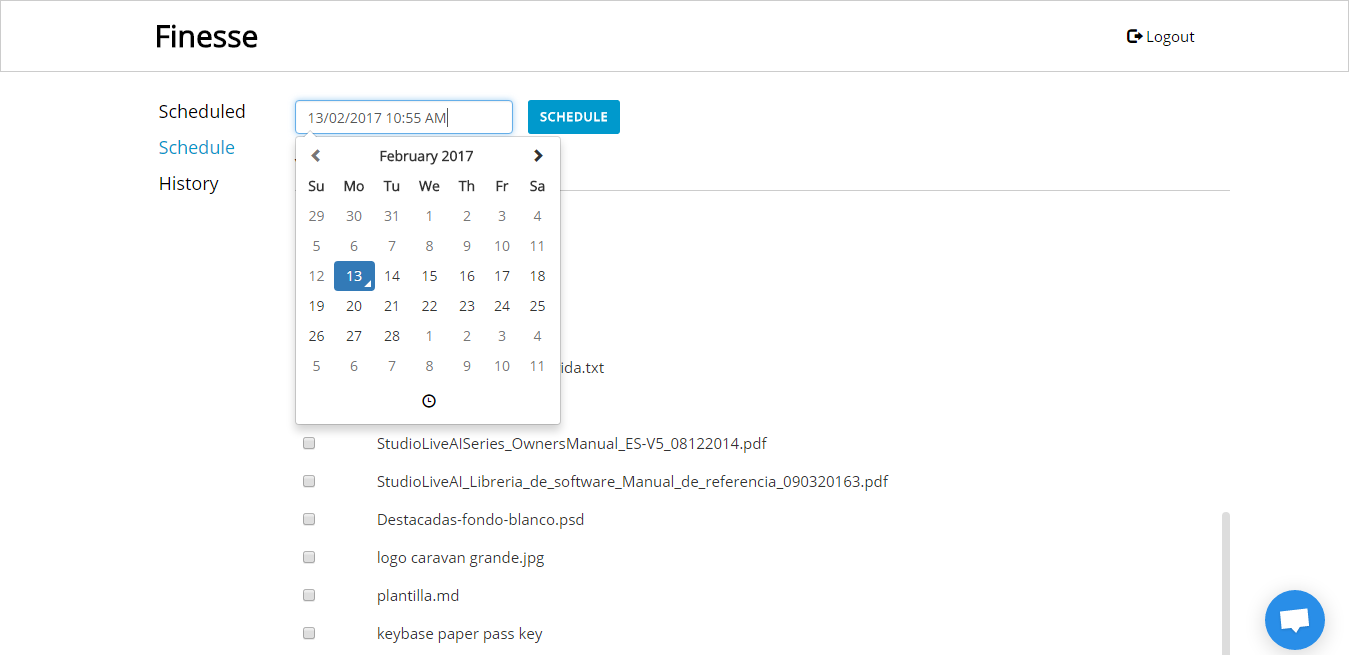Screen dimensions: 1349x655
Task: Switch calendar view via February 2017 title
Action: (x=426, y=156)
